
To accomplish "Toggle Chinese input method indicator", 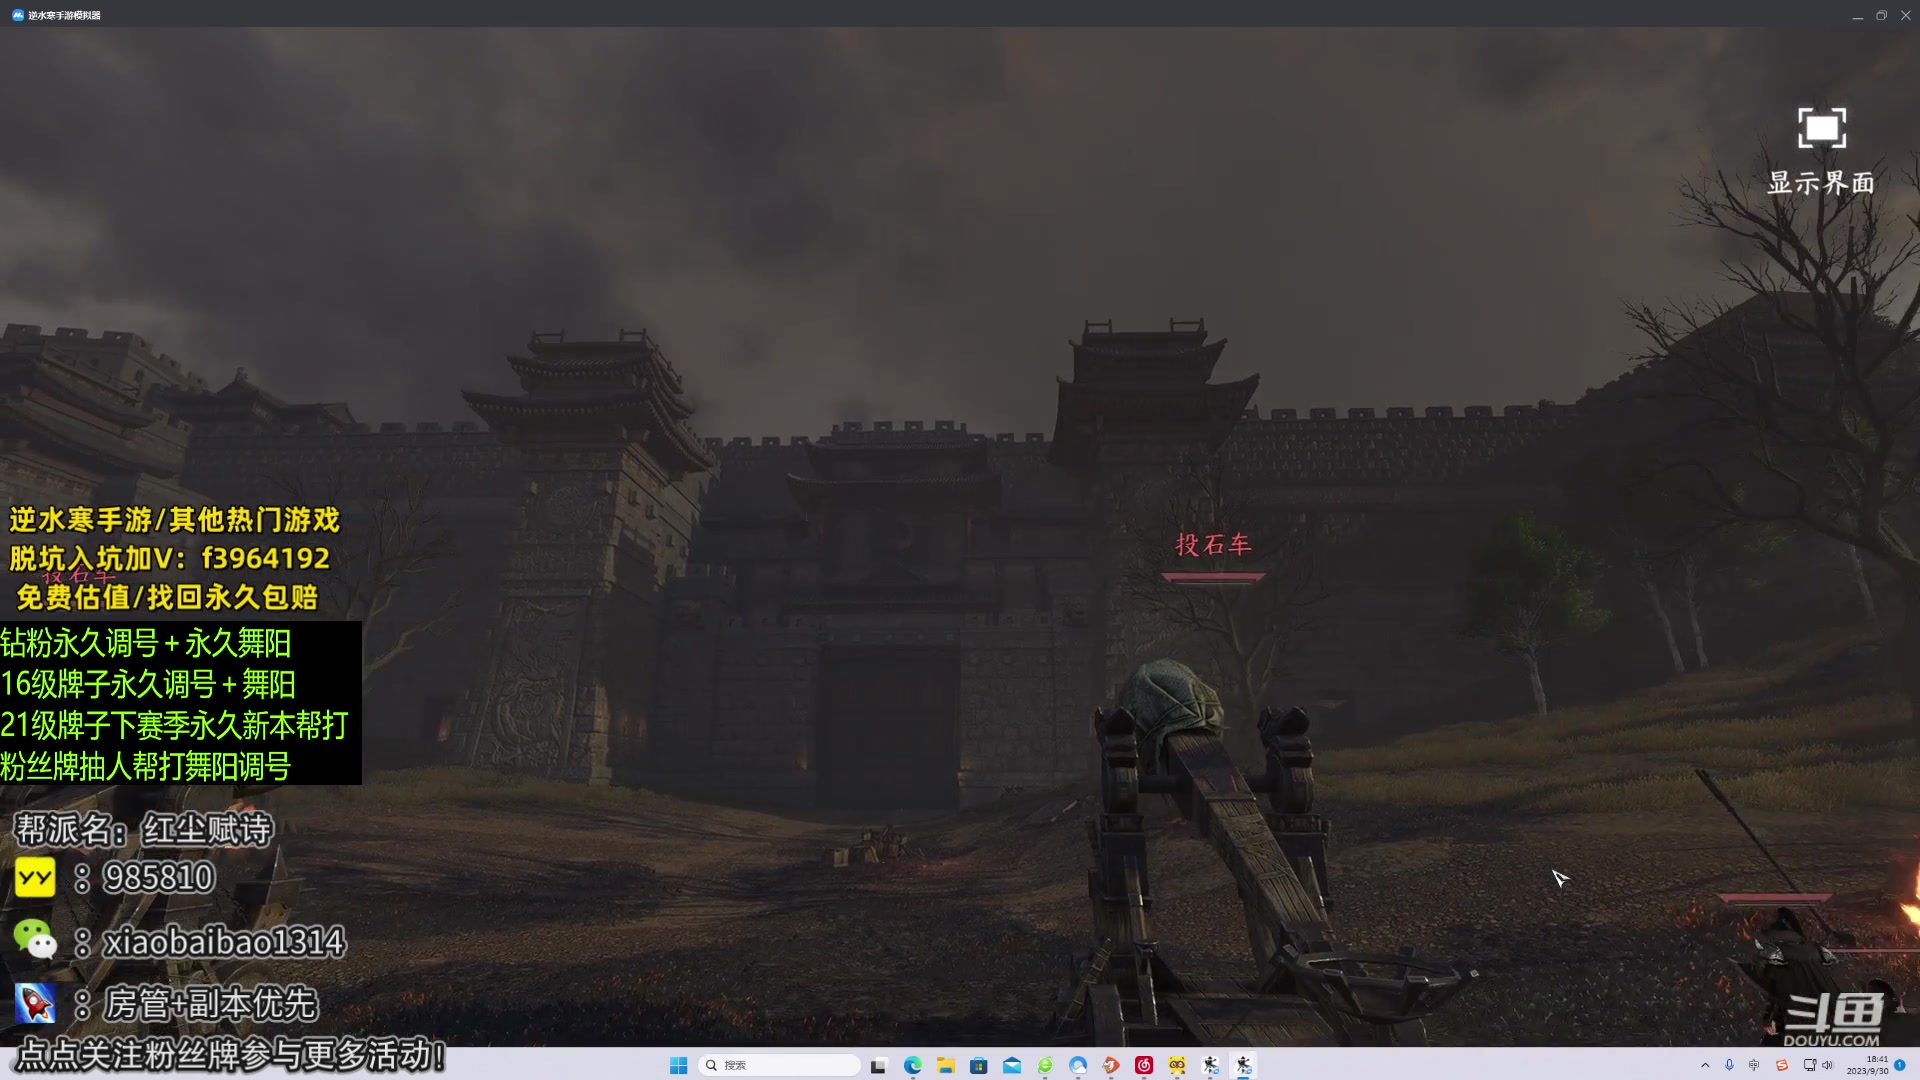I will pyautogui.click(x=1754, y=1065).
